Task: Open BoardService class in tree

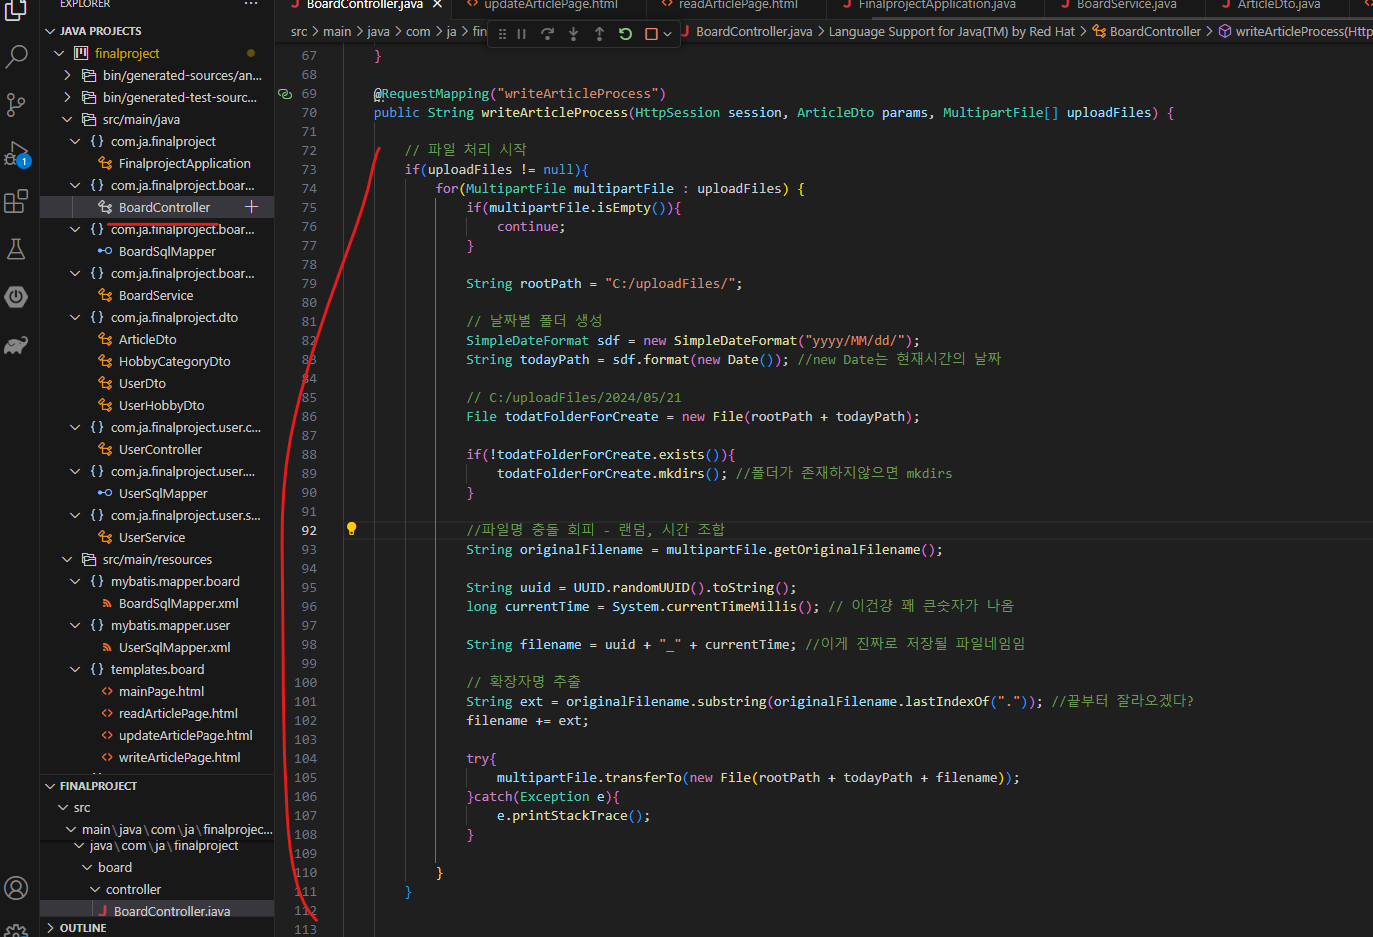Action: pyautogui.click(x=155, y=295)
